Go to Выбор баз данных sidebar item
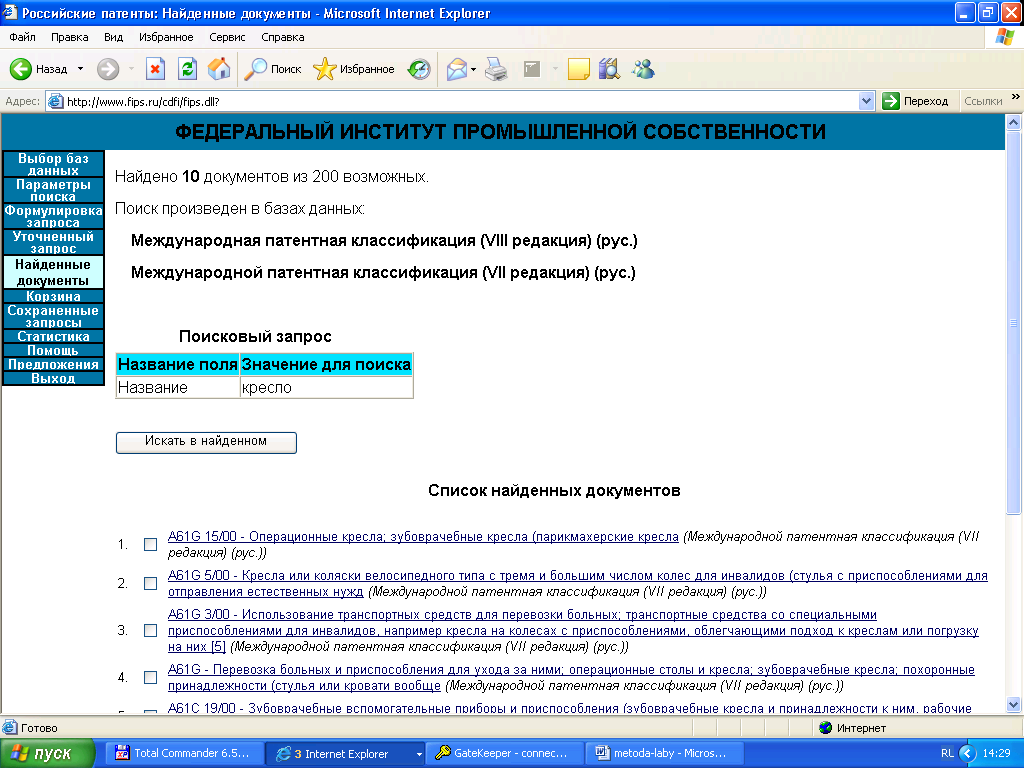 coord(53,164)
